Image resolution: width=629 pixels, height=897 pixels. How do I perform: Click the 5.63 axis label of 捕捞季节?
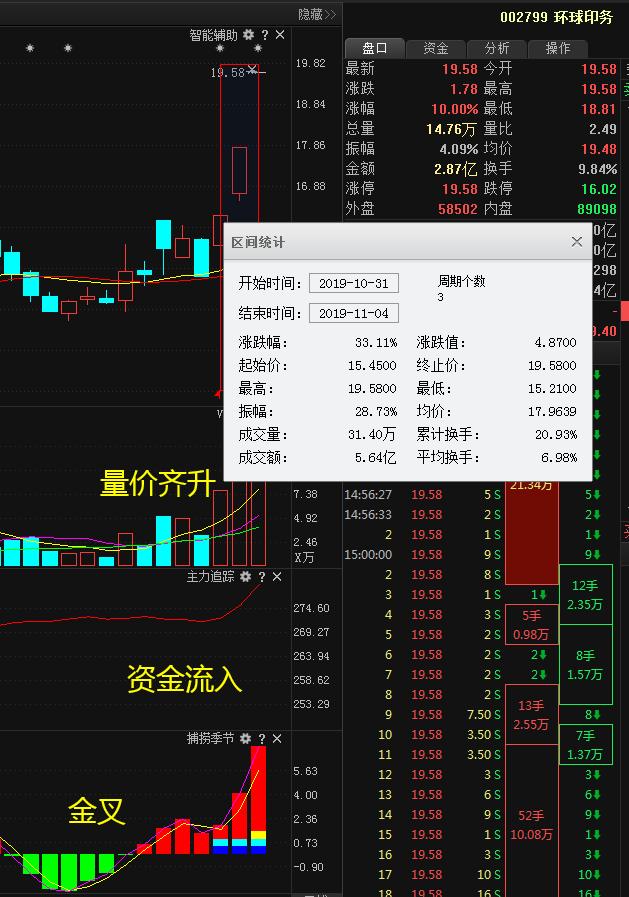pyautogui.click(x=305, y=771)
